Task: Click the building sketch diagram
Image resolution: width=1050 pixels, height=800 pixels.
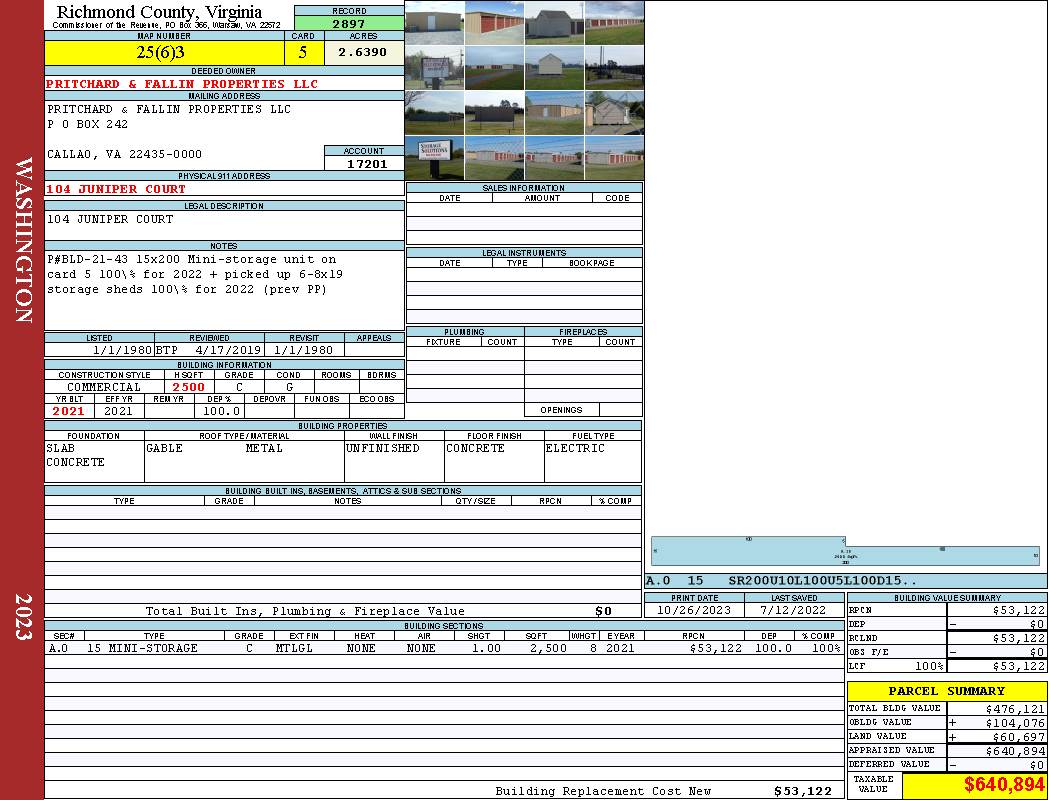Action: coord(845,555)
